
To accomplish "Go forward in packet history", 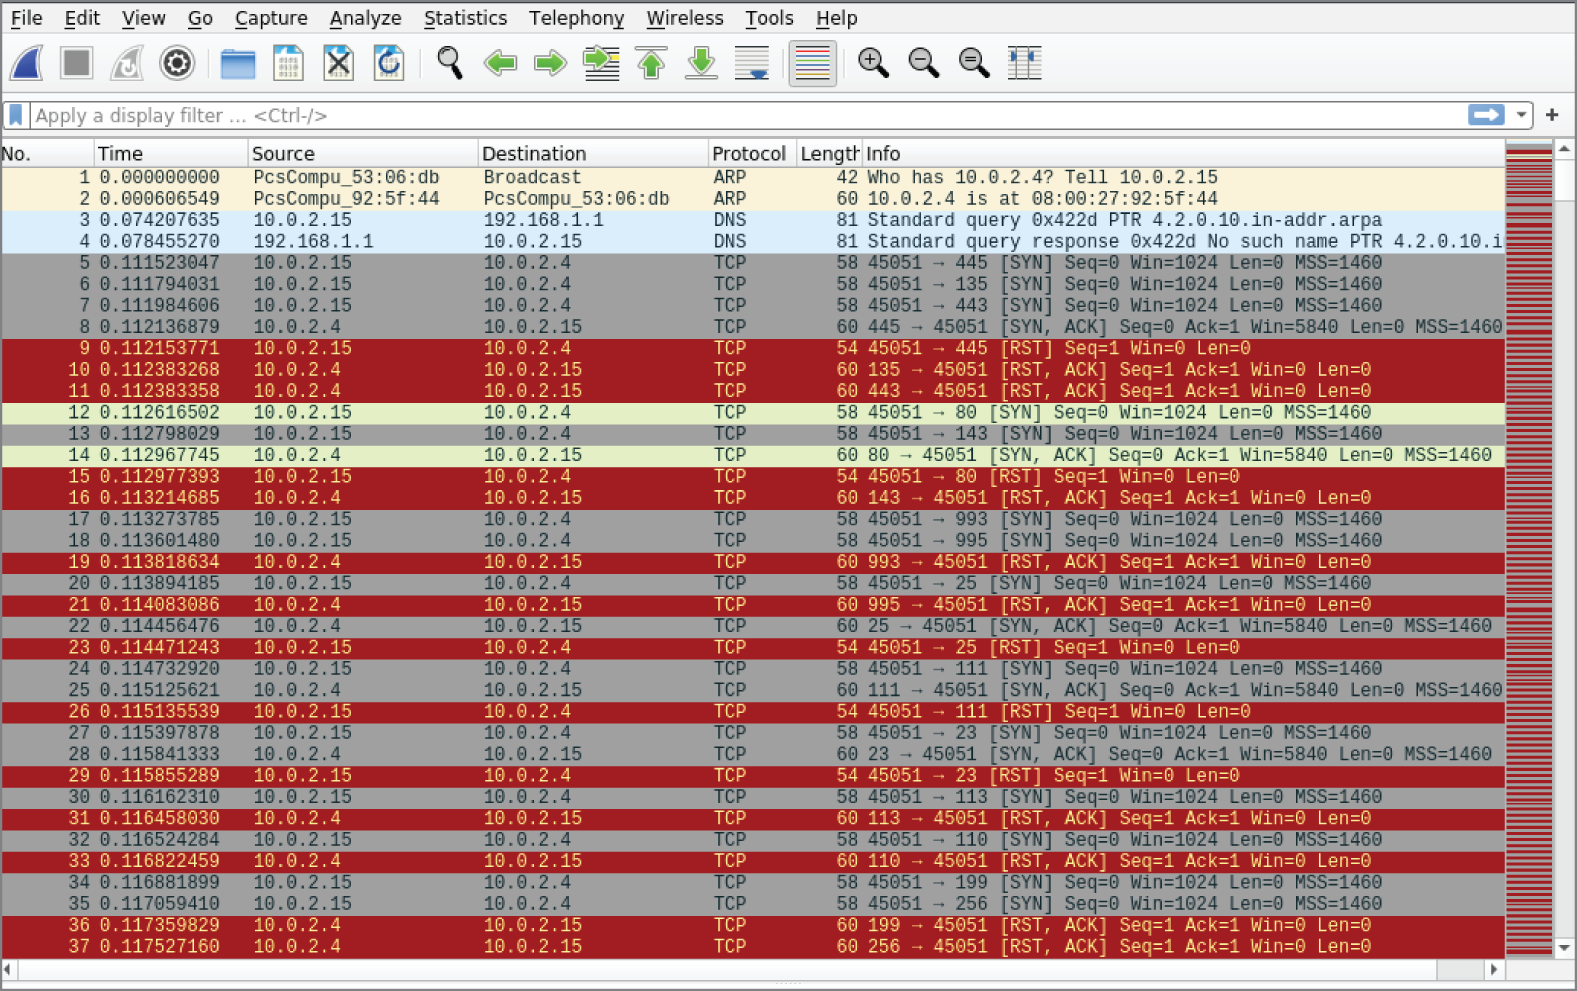I will [x=550, y=63].
